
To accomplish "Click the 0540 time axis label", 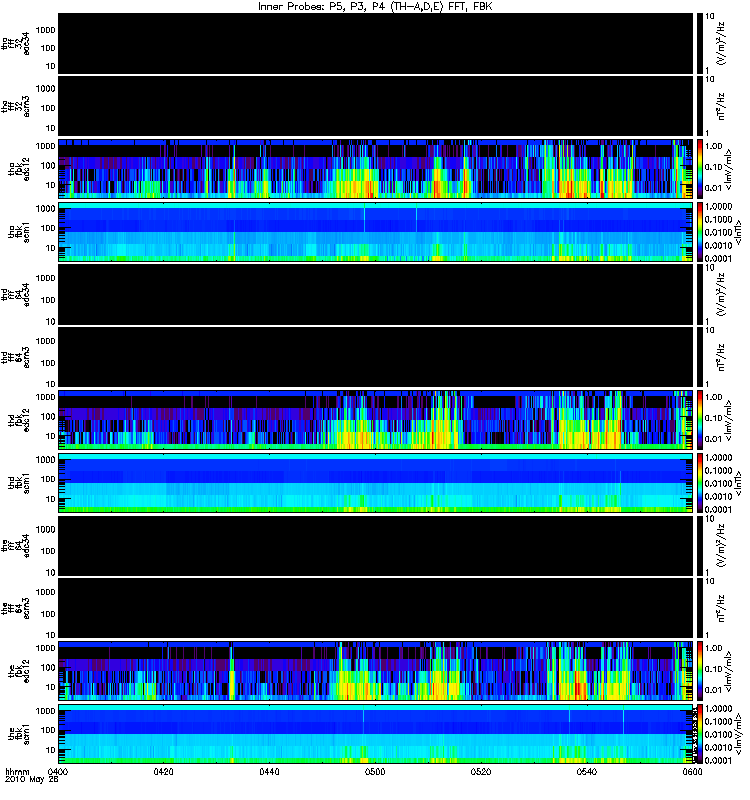I will pyautogui.click(x=587, y=771).
